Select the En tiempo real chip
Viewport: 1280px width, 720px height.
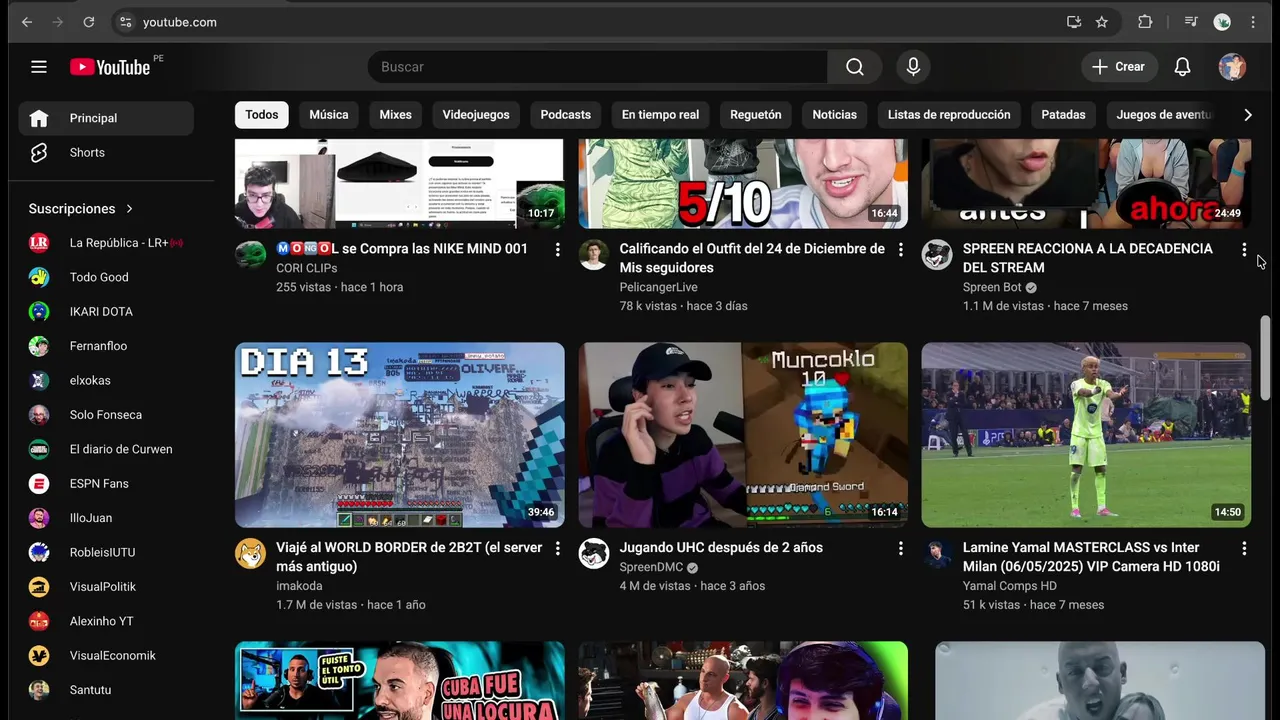tap(660, 115)
